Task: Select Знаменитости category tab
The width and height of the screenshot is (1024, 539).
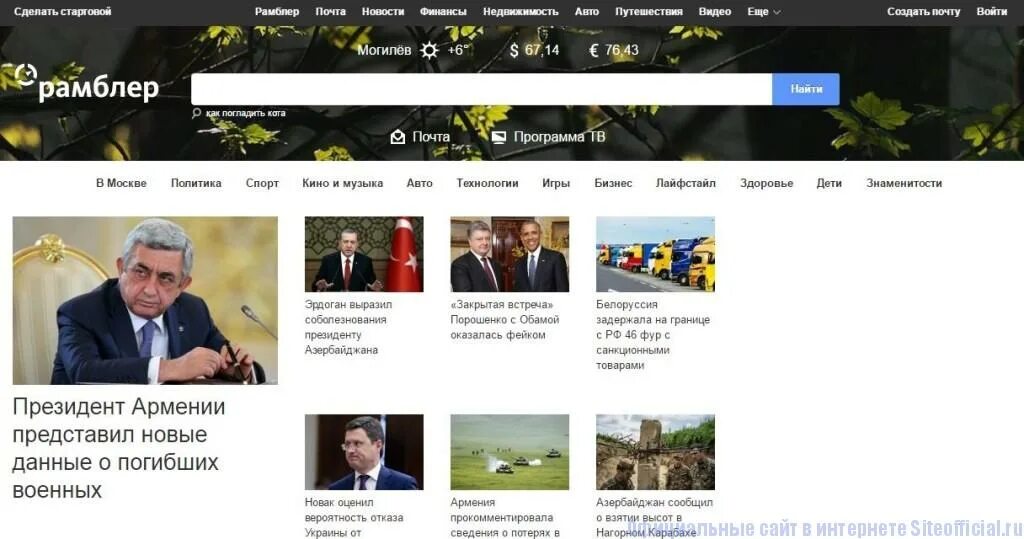Action: tap(904, 184)
